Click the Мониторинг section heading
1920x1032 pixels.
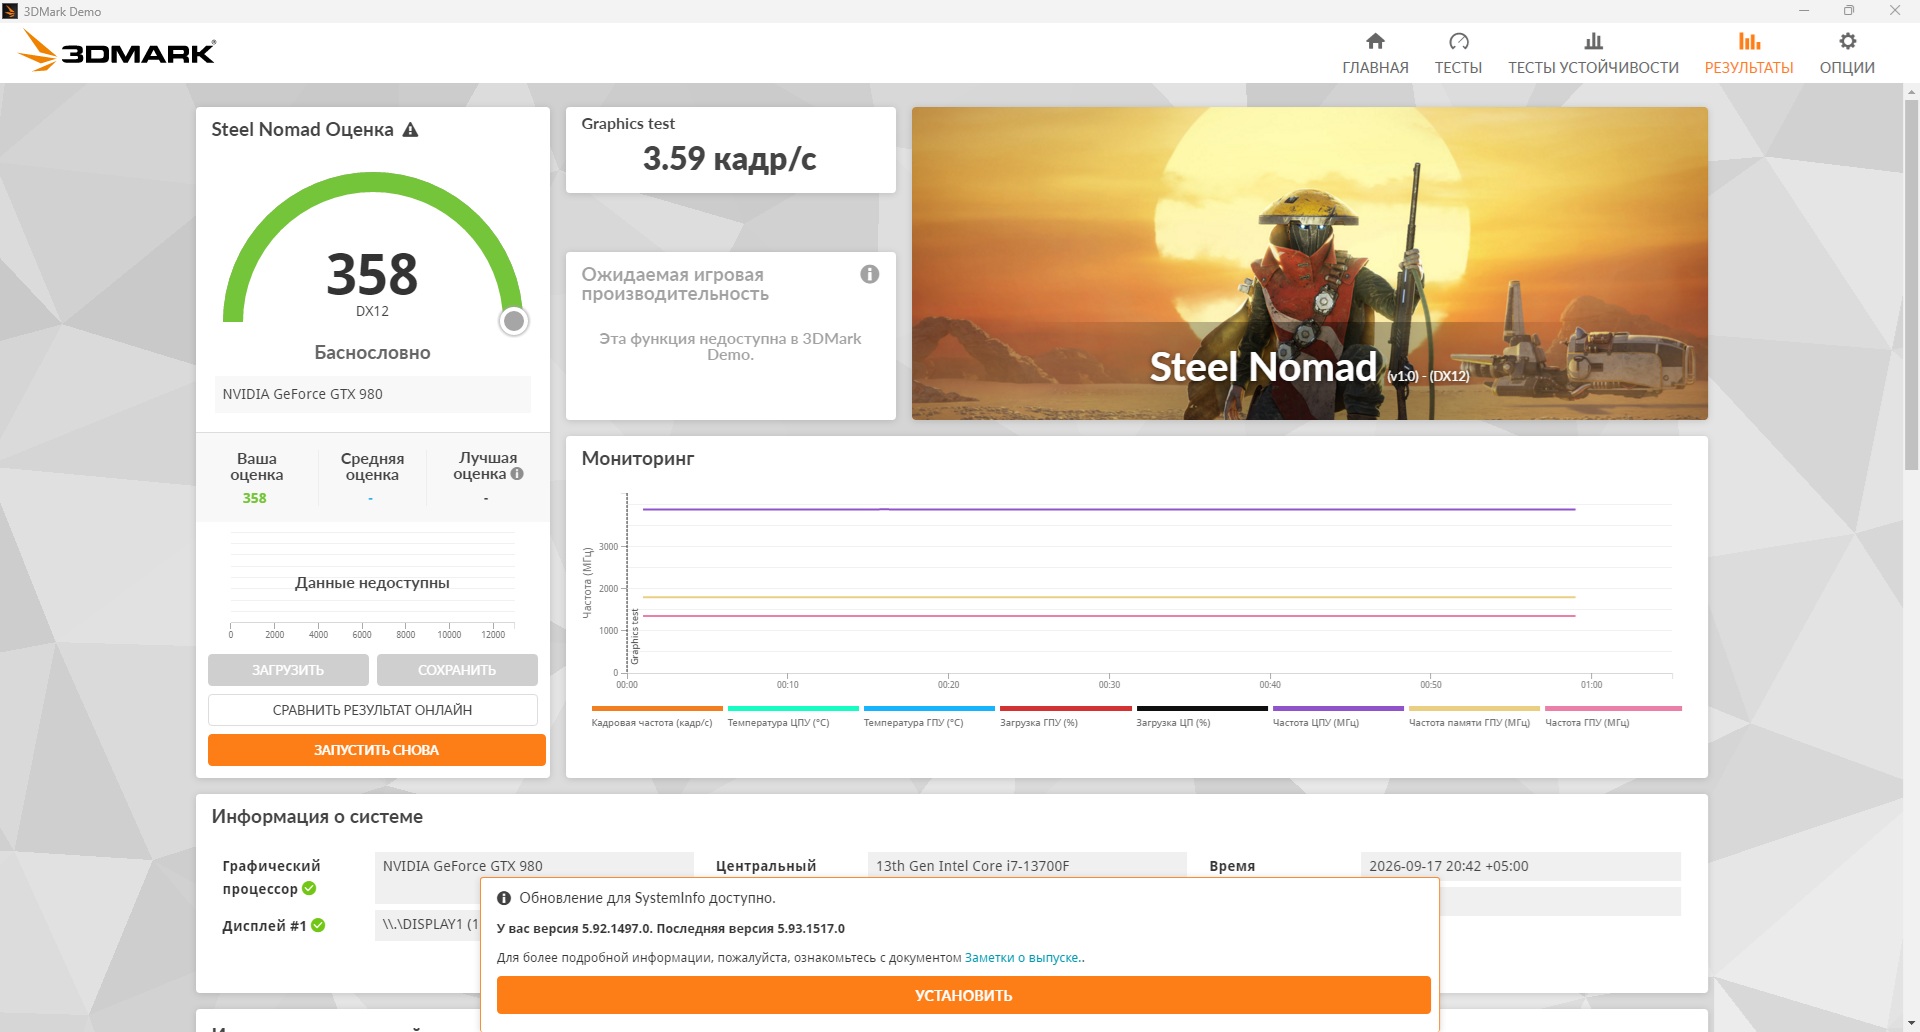638,459
